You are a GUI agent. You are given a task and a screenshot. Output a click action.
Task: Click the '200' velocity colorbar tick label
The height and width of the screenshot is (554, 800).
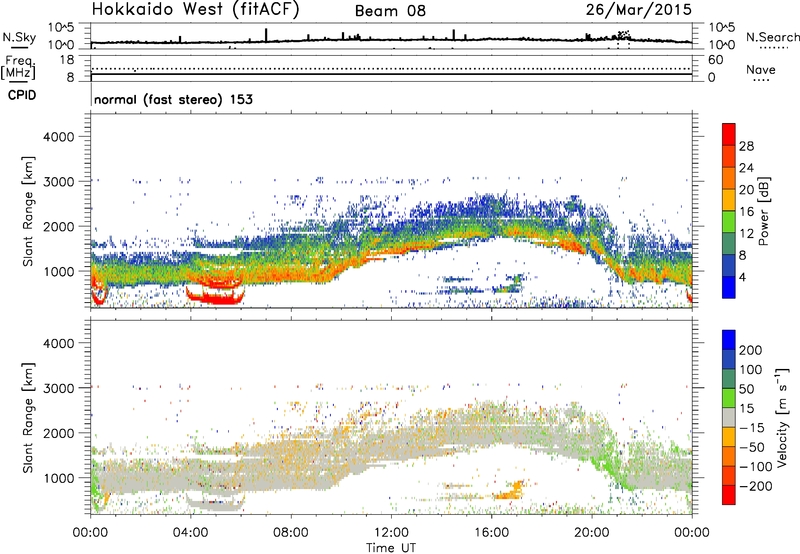coord(751,350)
